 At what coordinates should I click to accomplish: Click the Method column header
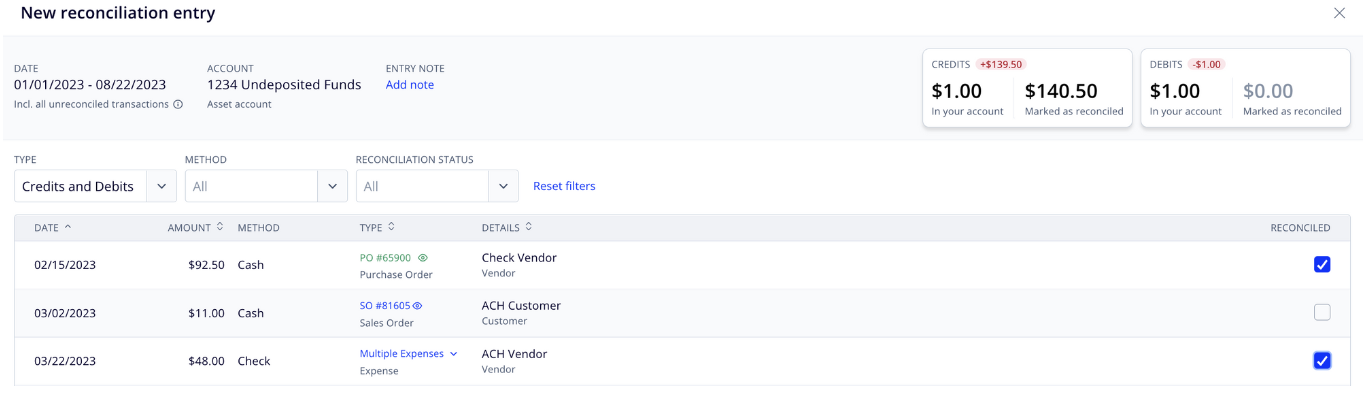coord(258,228)
